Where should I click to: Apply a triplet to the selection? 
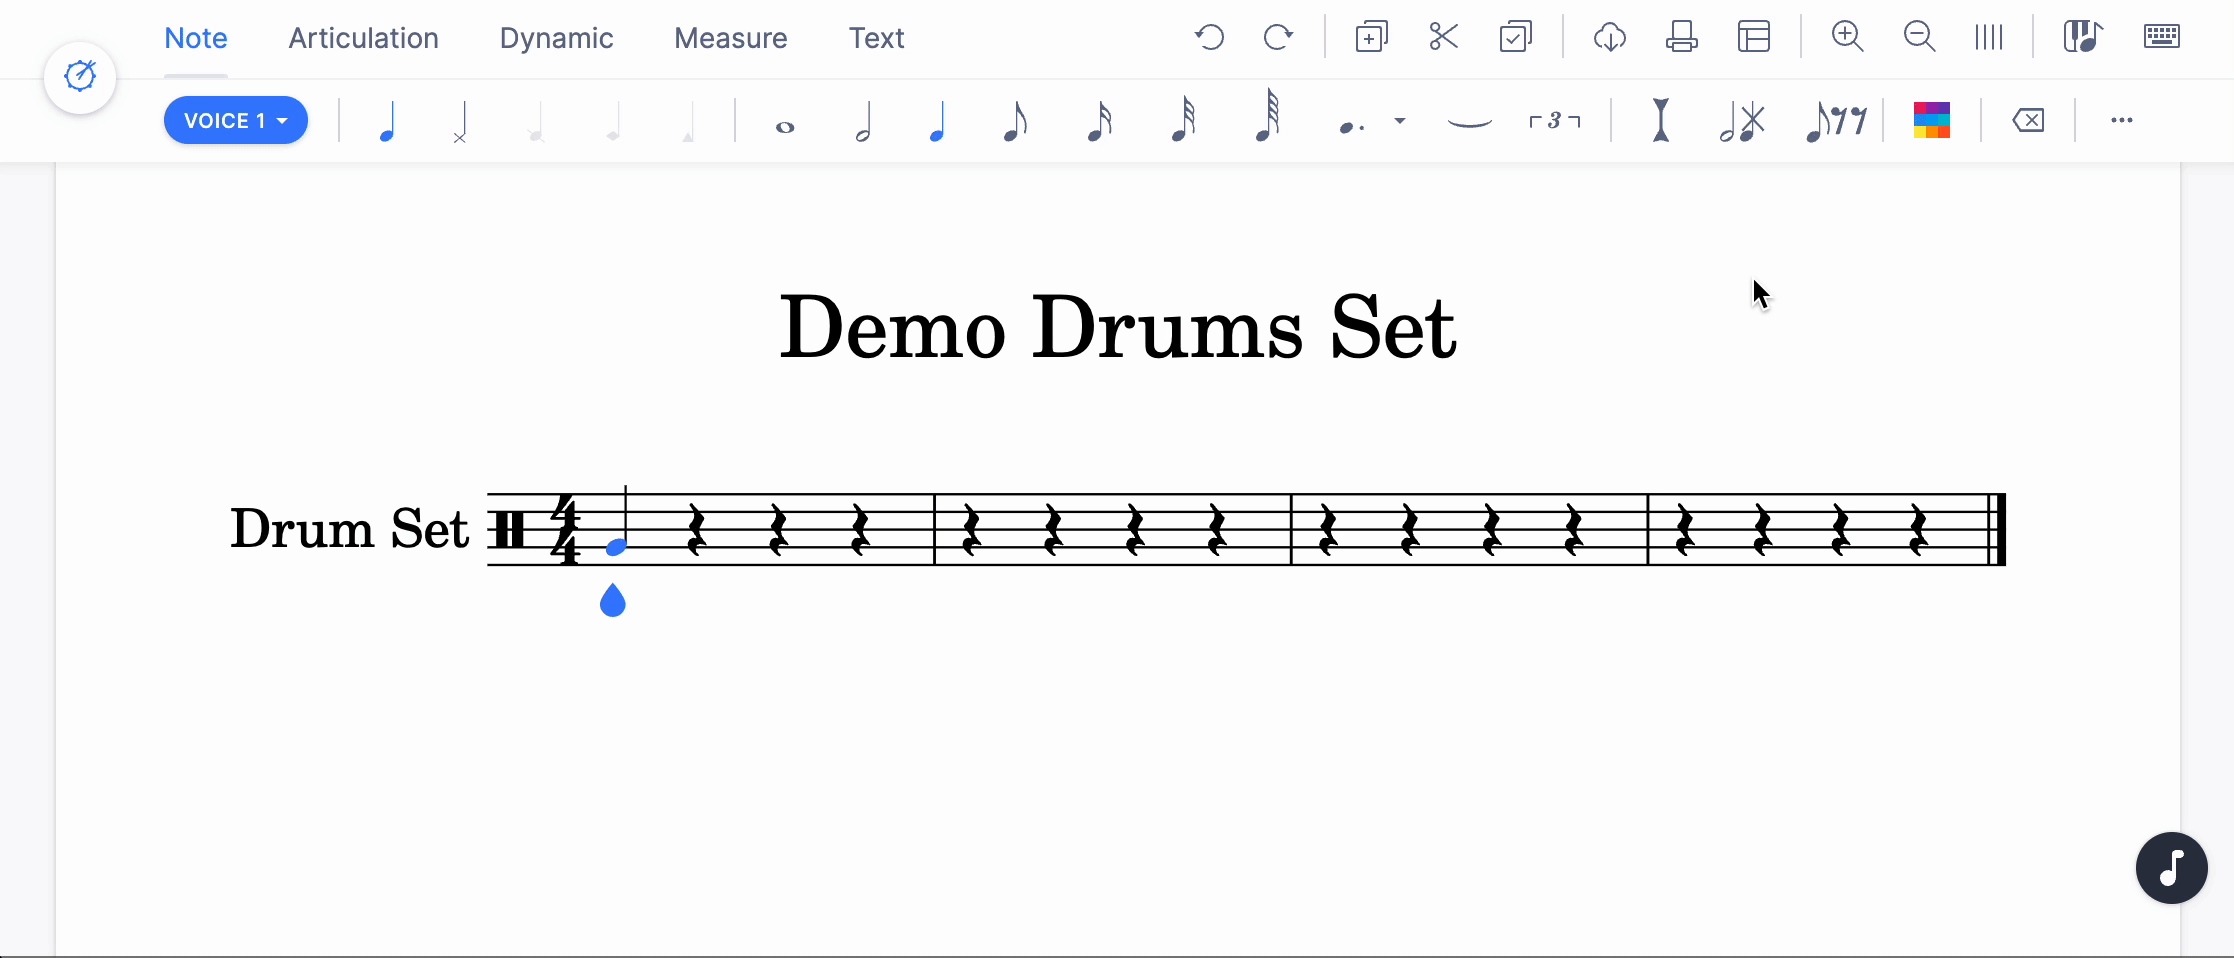pyautogui.click(x=1553, y=121)
